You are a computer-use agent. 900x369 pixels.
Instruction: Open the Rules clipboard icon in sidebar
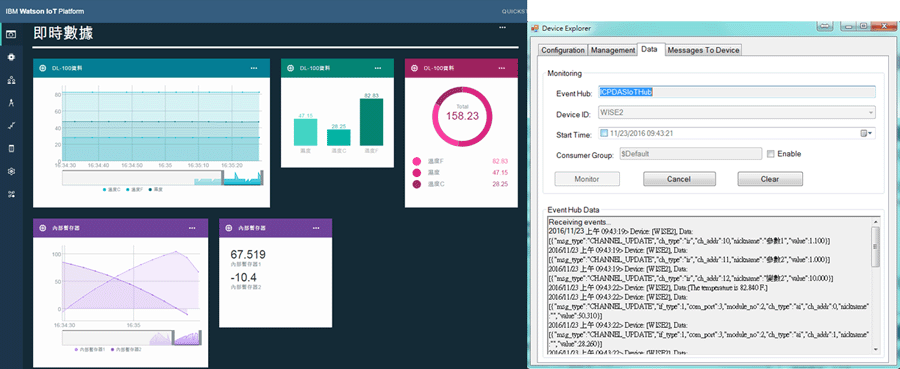tap(11, 149)
